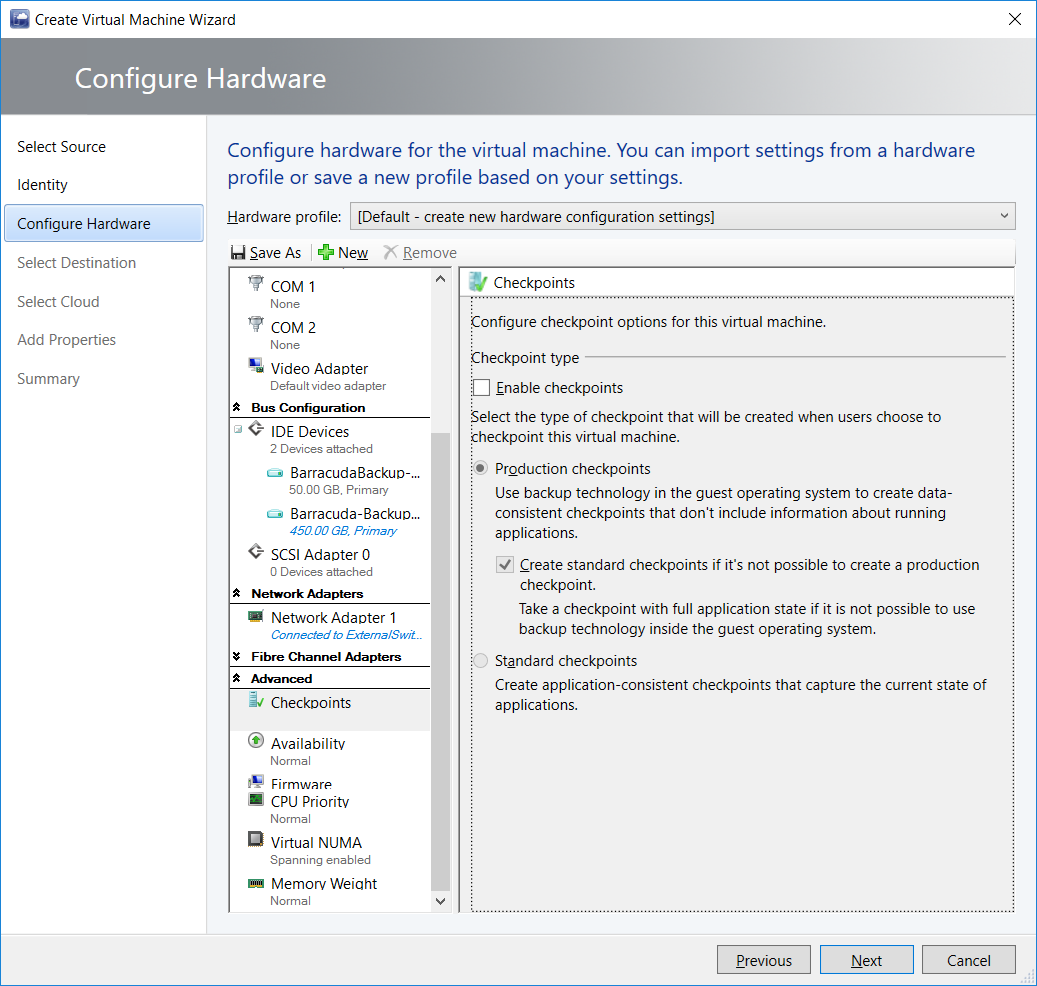The width and height of the screenshot is (1037, 986).
Task: Select Production checkpoints radio button
Action: [481, 468]
